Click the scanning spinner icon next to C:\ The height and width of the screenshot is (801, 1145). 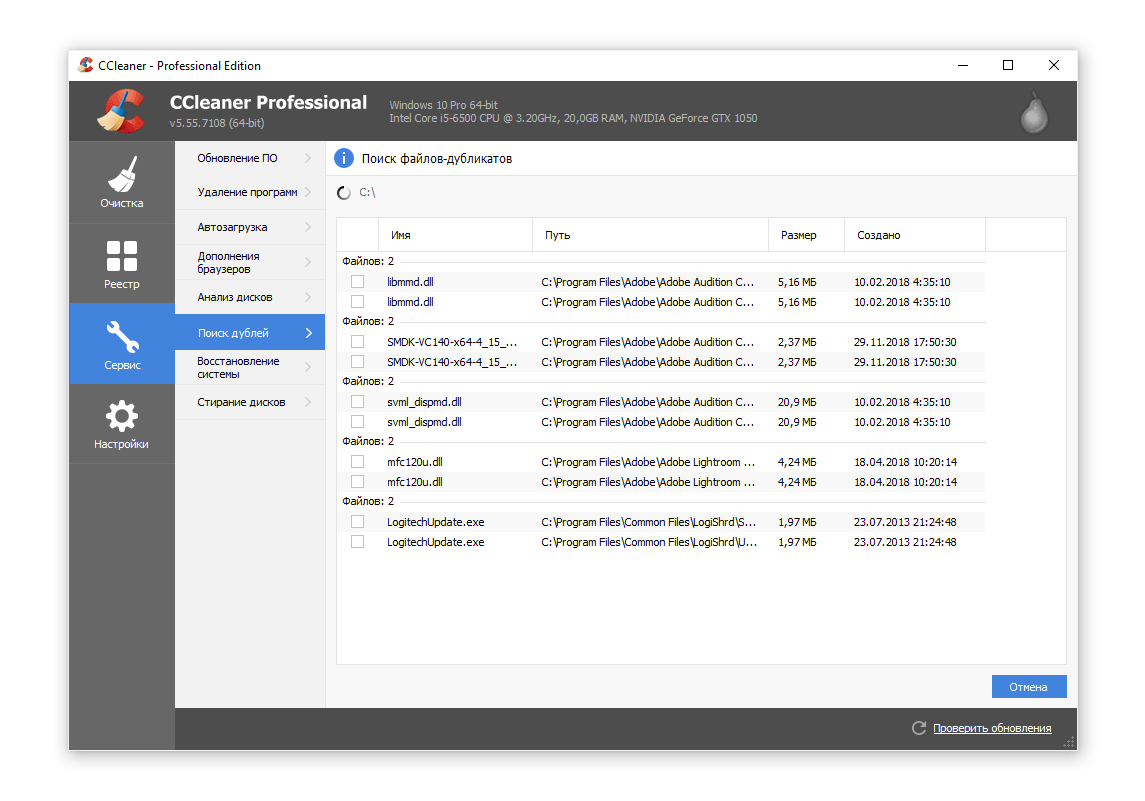click(x=344, y=193)
